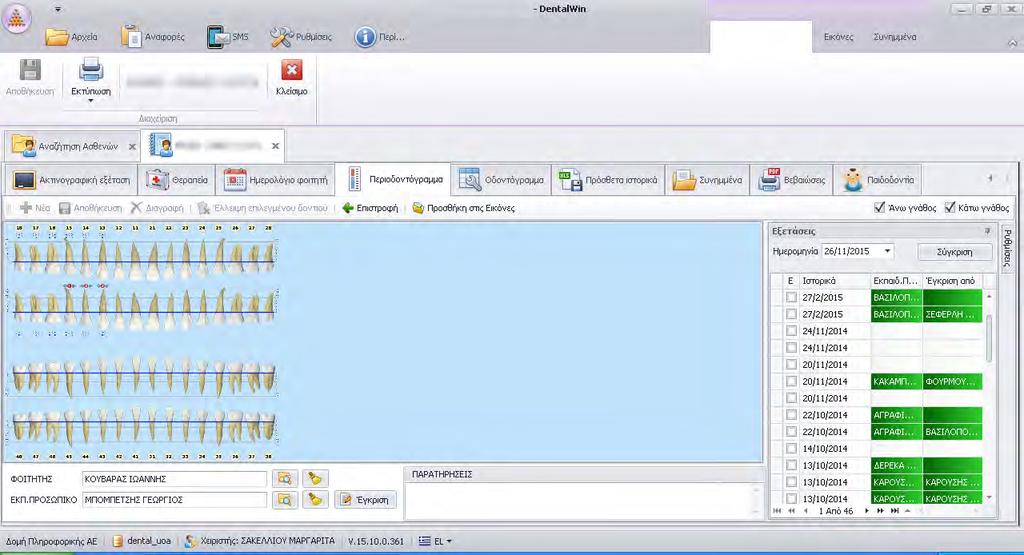The height and width of the screenshot is (555, 1024).
Task: Open the Βεβαιώσεις tab
Action: pos(792,180)
